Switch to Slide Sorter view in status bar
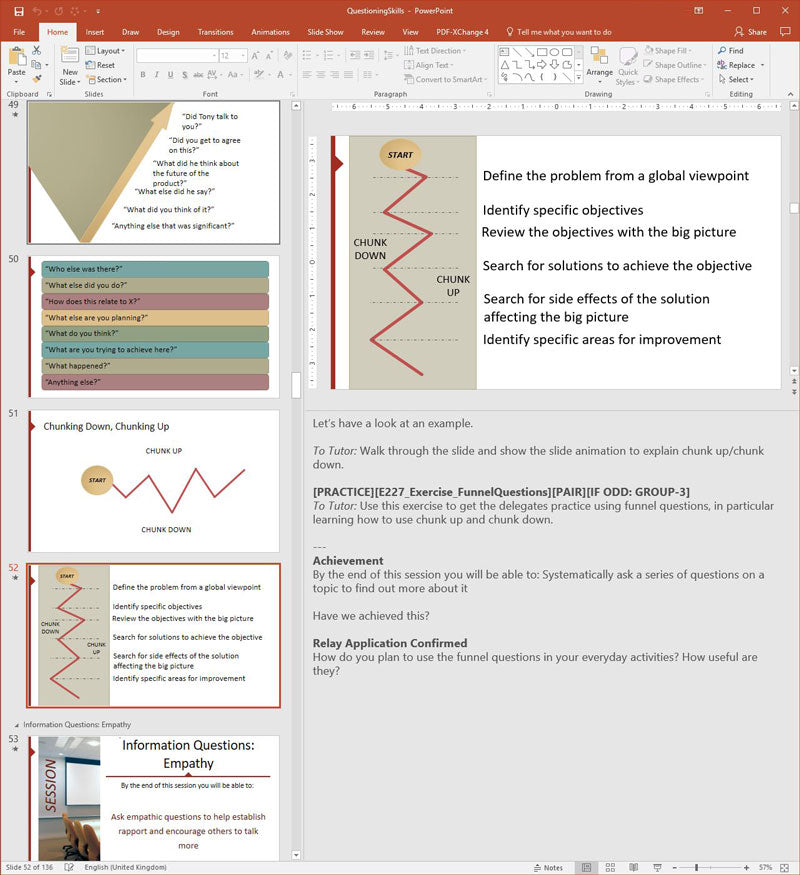 [x=610, y=867]
